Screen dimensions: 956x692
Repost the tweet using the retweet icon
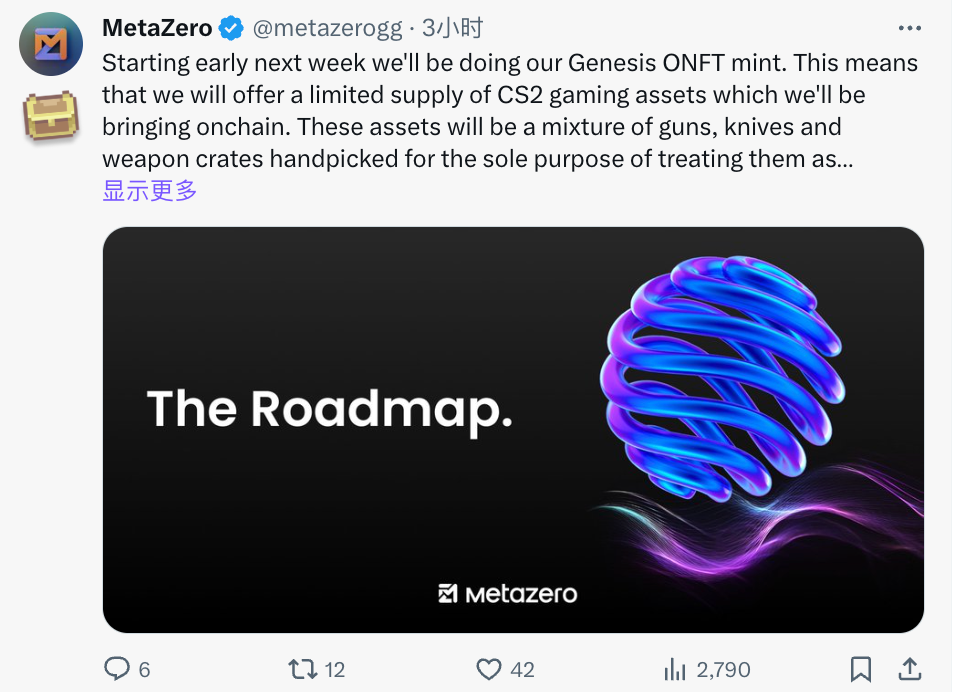click(x=301, y=669)
